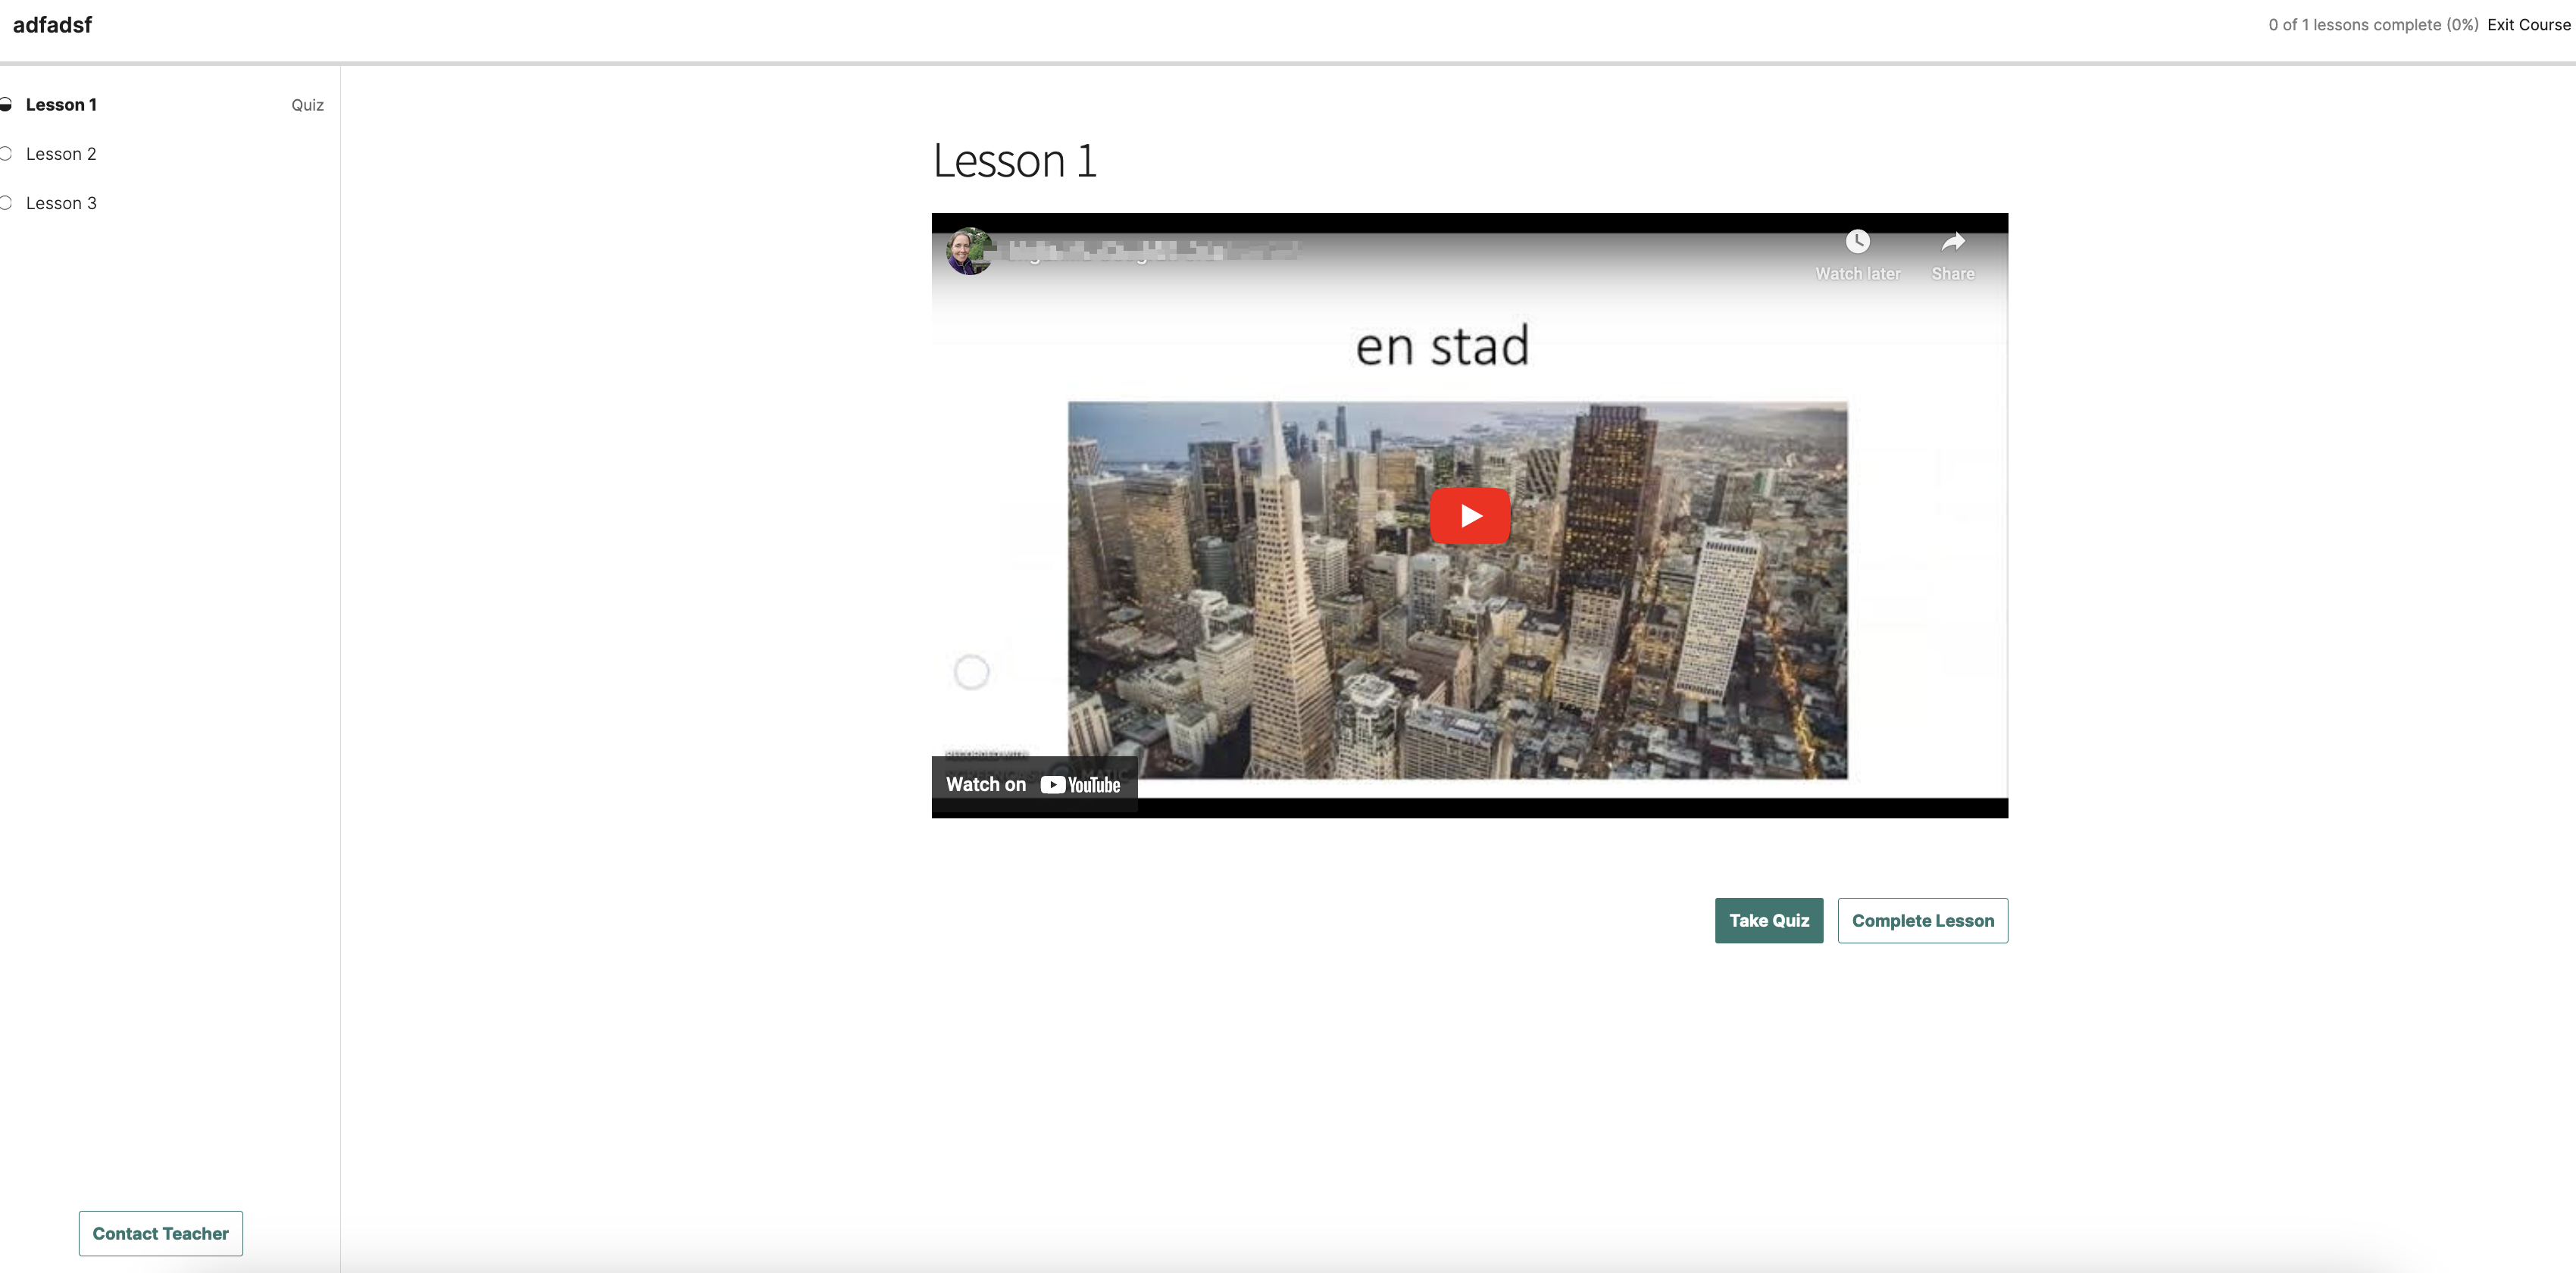Click the '0 of 1 lessons complete' text
This screenshot has width=2576, height=1273.
point(2373,25)
